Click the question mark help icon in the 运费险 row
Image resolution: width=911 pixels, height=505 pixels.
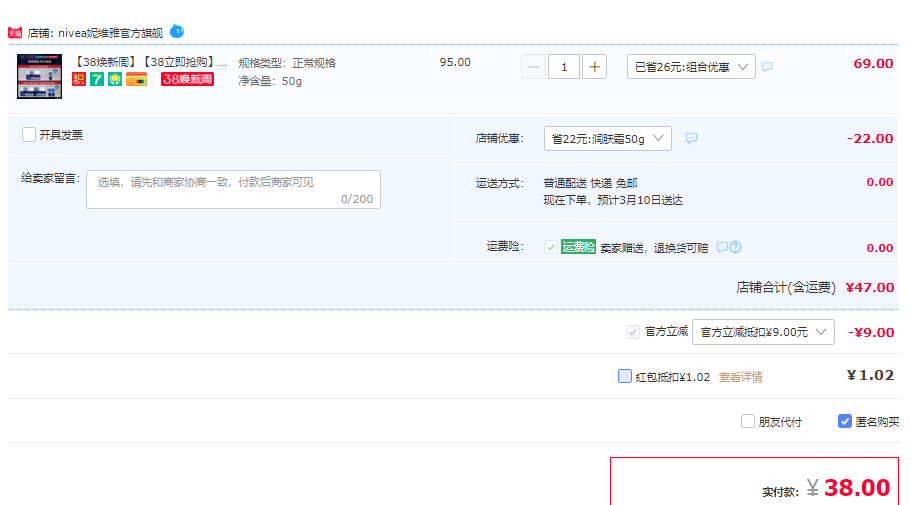(x=736, y=248)
